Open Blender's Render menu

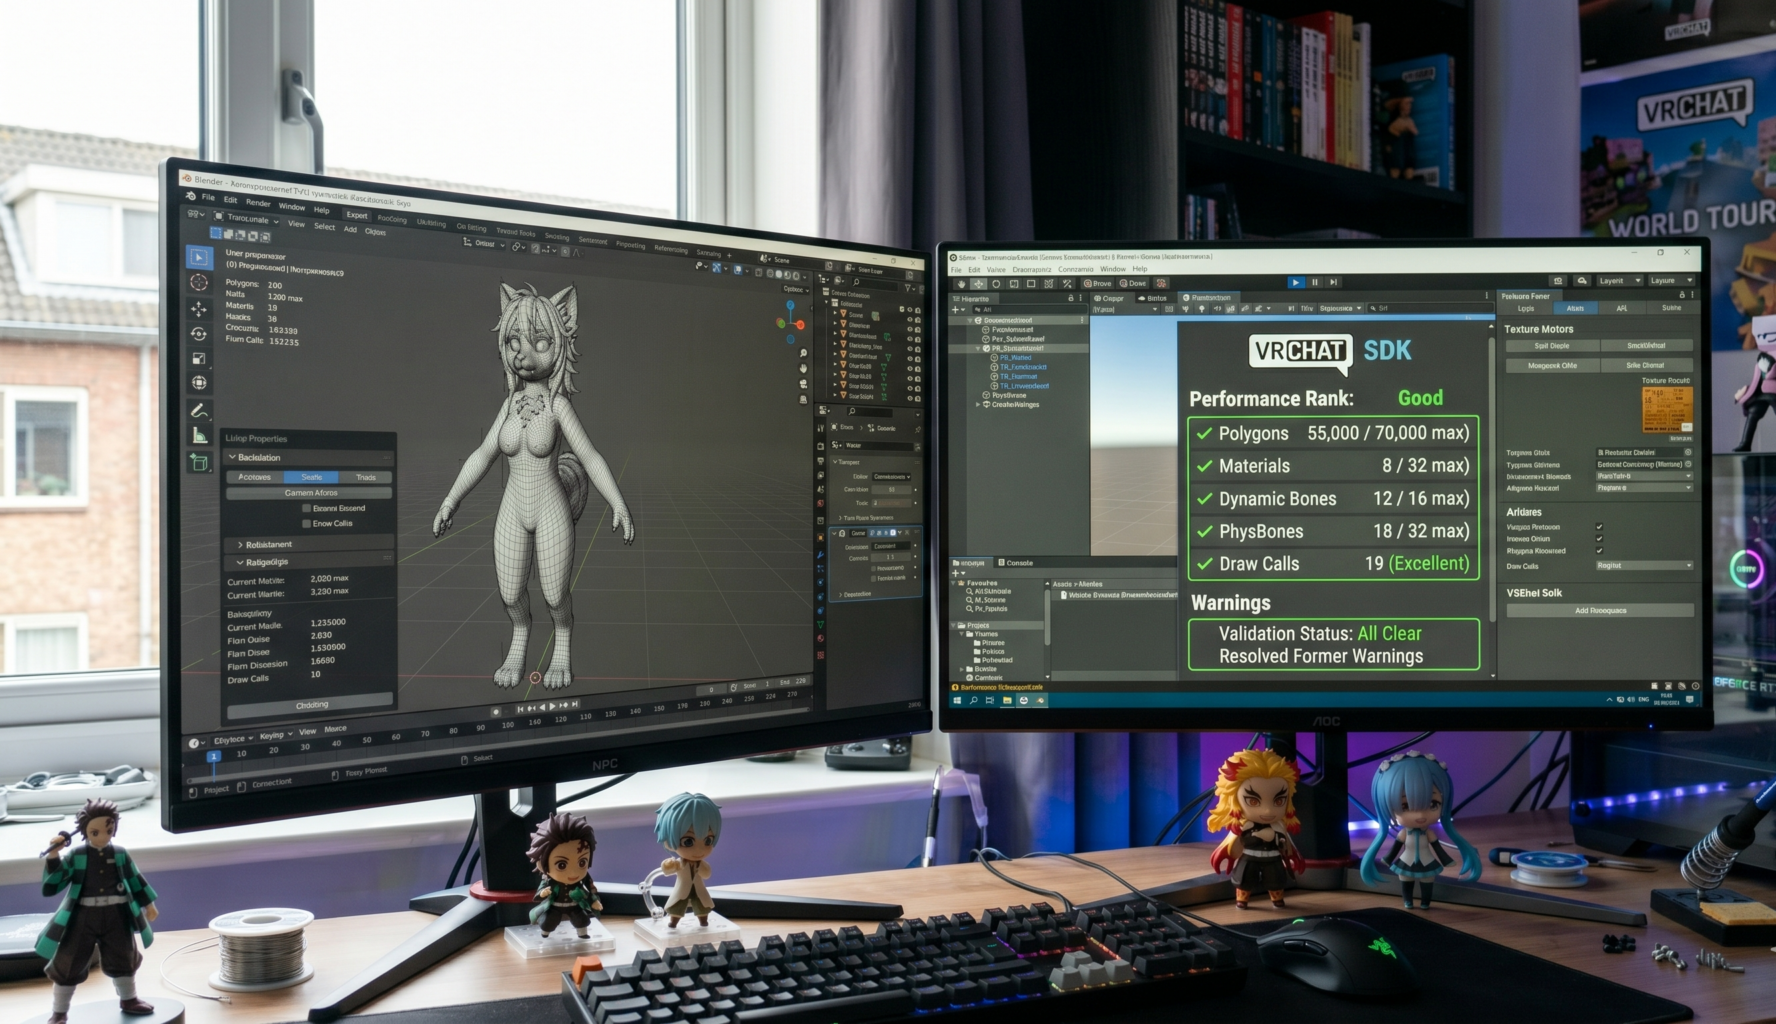click(x=258, y=203)
